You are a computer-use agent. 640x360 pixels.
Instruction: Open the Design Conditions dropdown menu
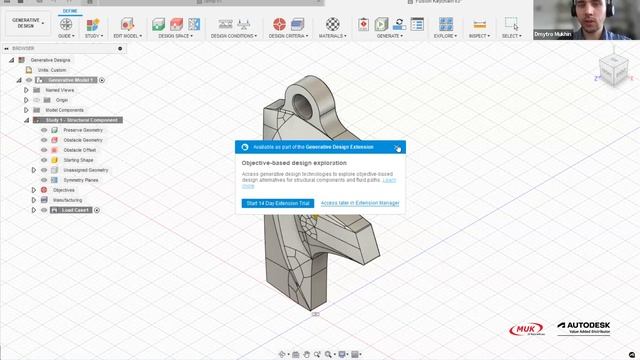[x=234, y=36]
